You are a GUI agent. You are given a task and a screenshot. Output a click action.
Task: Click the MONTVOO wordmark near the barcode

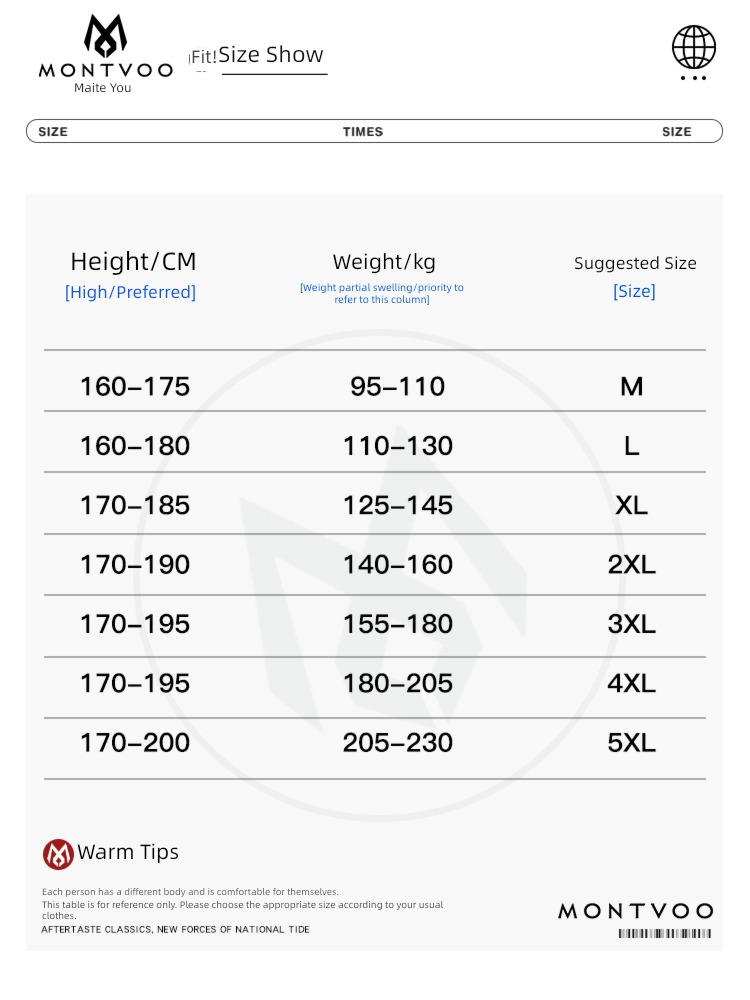click(636, 911)
